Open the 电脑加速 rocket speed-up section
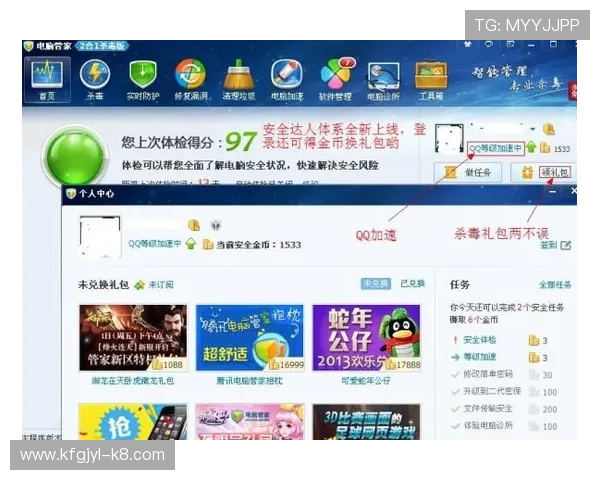This screenshot has width=600, height=480. pos(287,80)
